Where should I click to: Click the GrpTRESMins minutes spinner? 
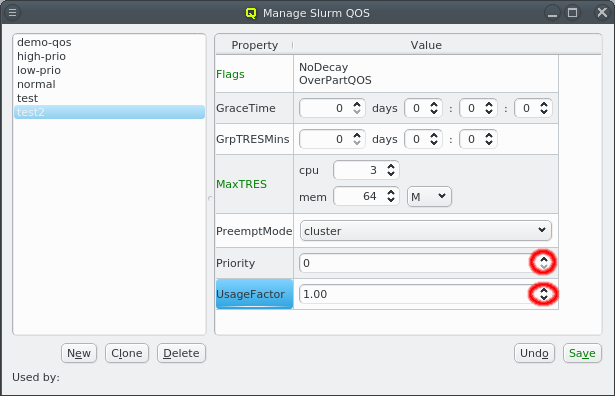(x=479, y=139)
